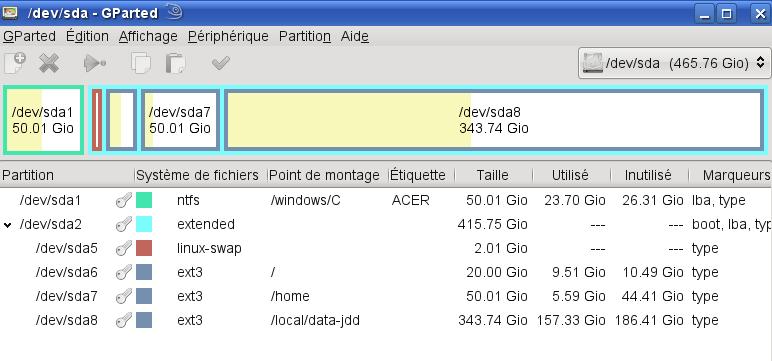Click the key lock icon on /dev/sda1

124,200
